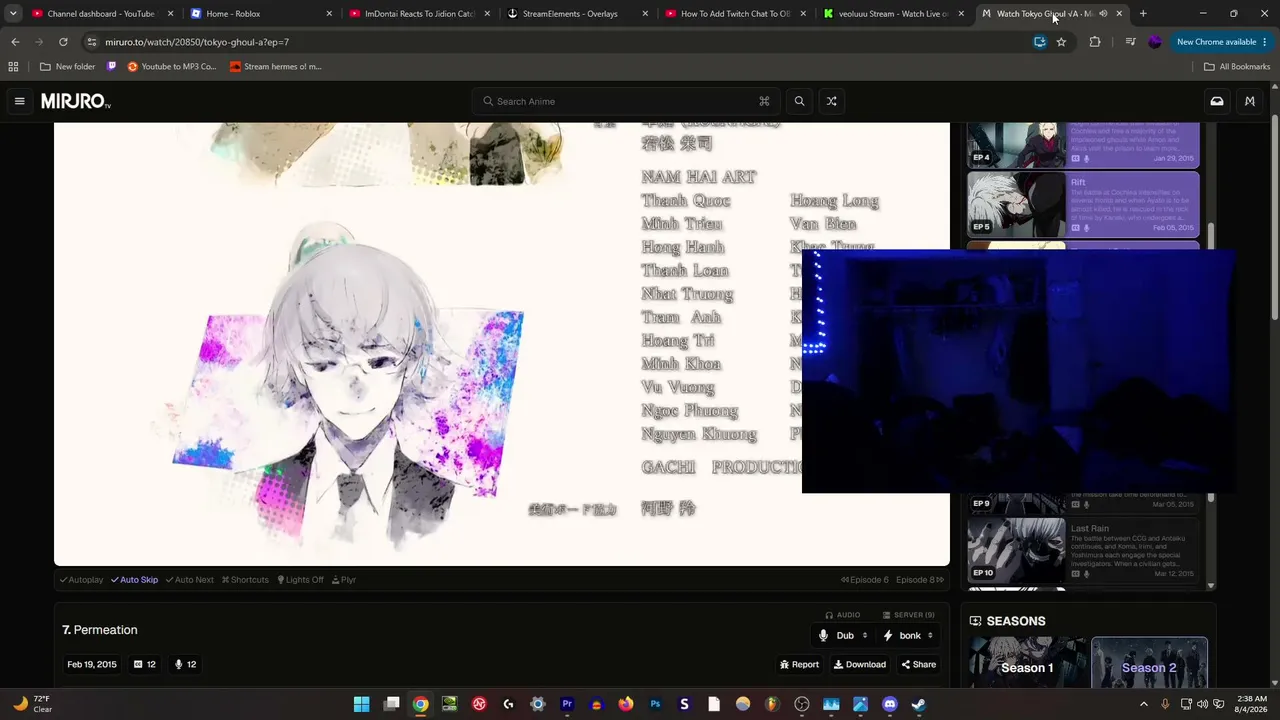Open Discord from the taskbar
1280x720 pixels.
pos(890,704)
